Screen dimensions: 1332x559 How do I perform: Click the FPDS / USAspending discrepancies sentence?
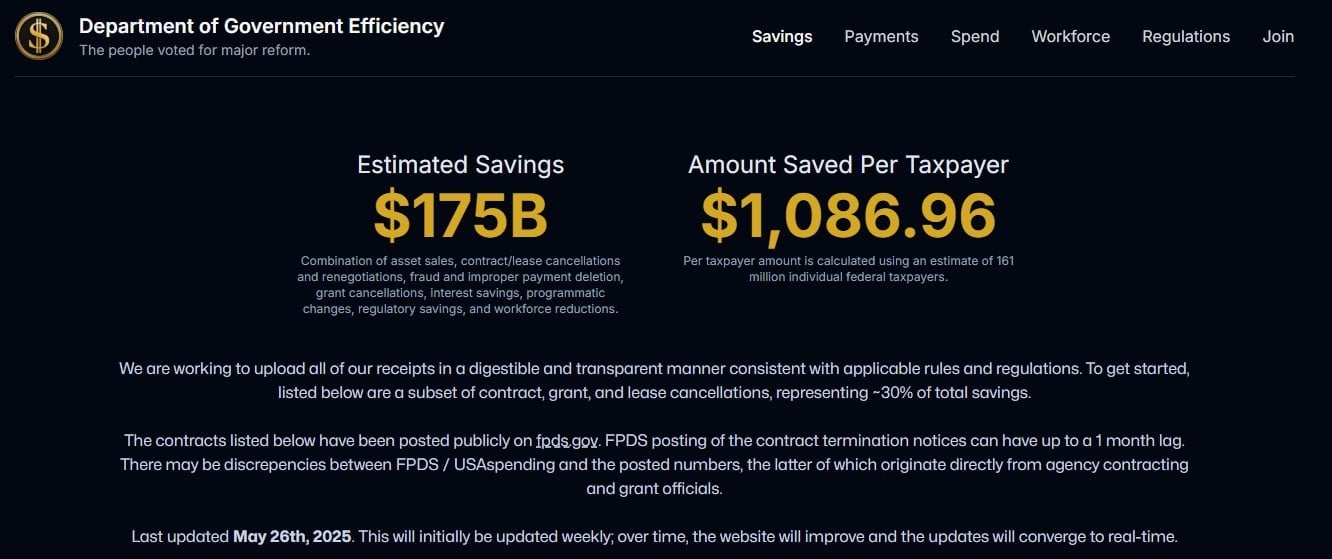point(654,476)
